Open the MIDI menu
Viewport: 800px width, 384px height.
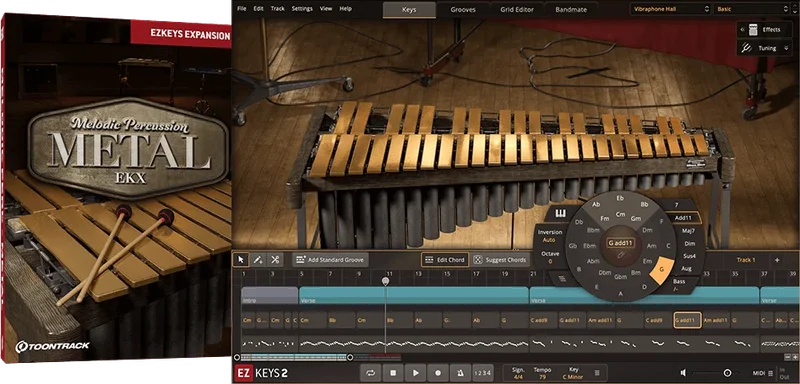(x=764, y=373)
